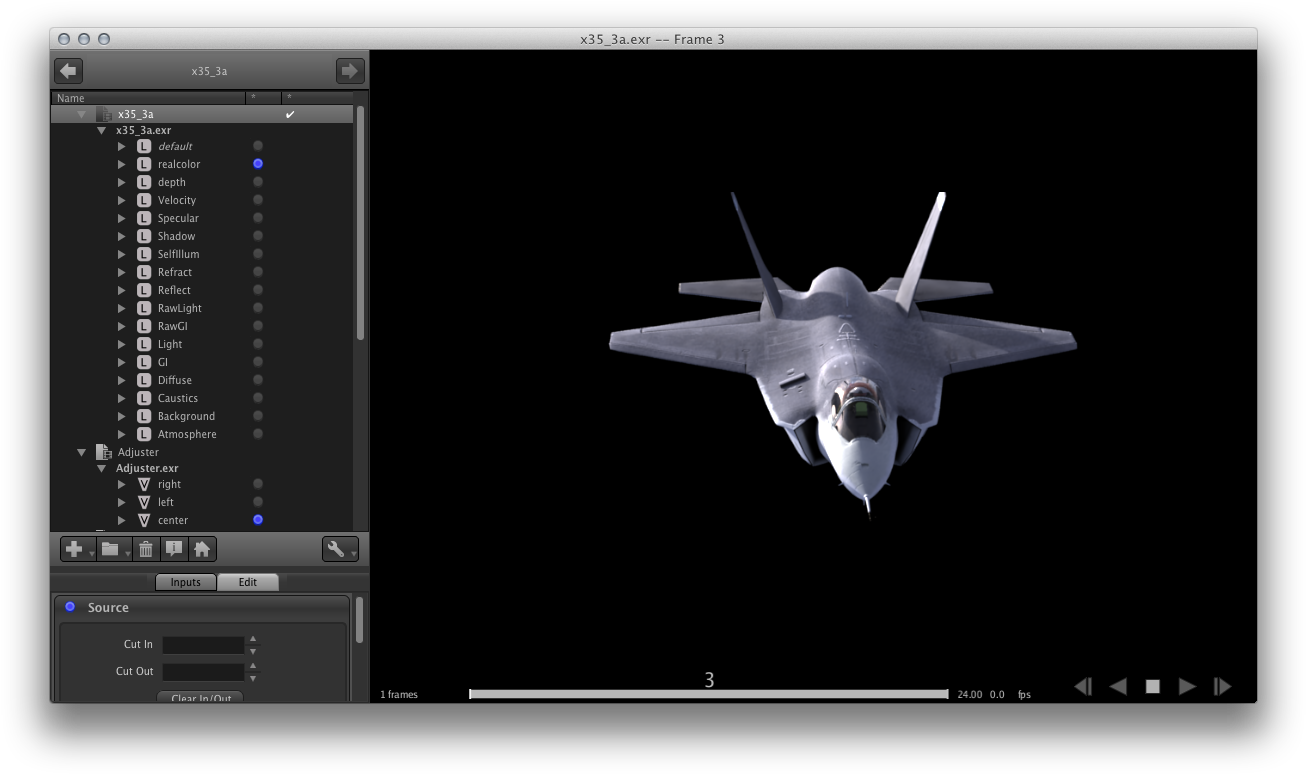The width and height of the screenshot is (1306, 774).
Task: Select the default layer radio dot
Action: click(258, 146)
